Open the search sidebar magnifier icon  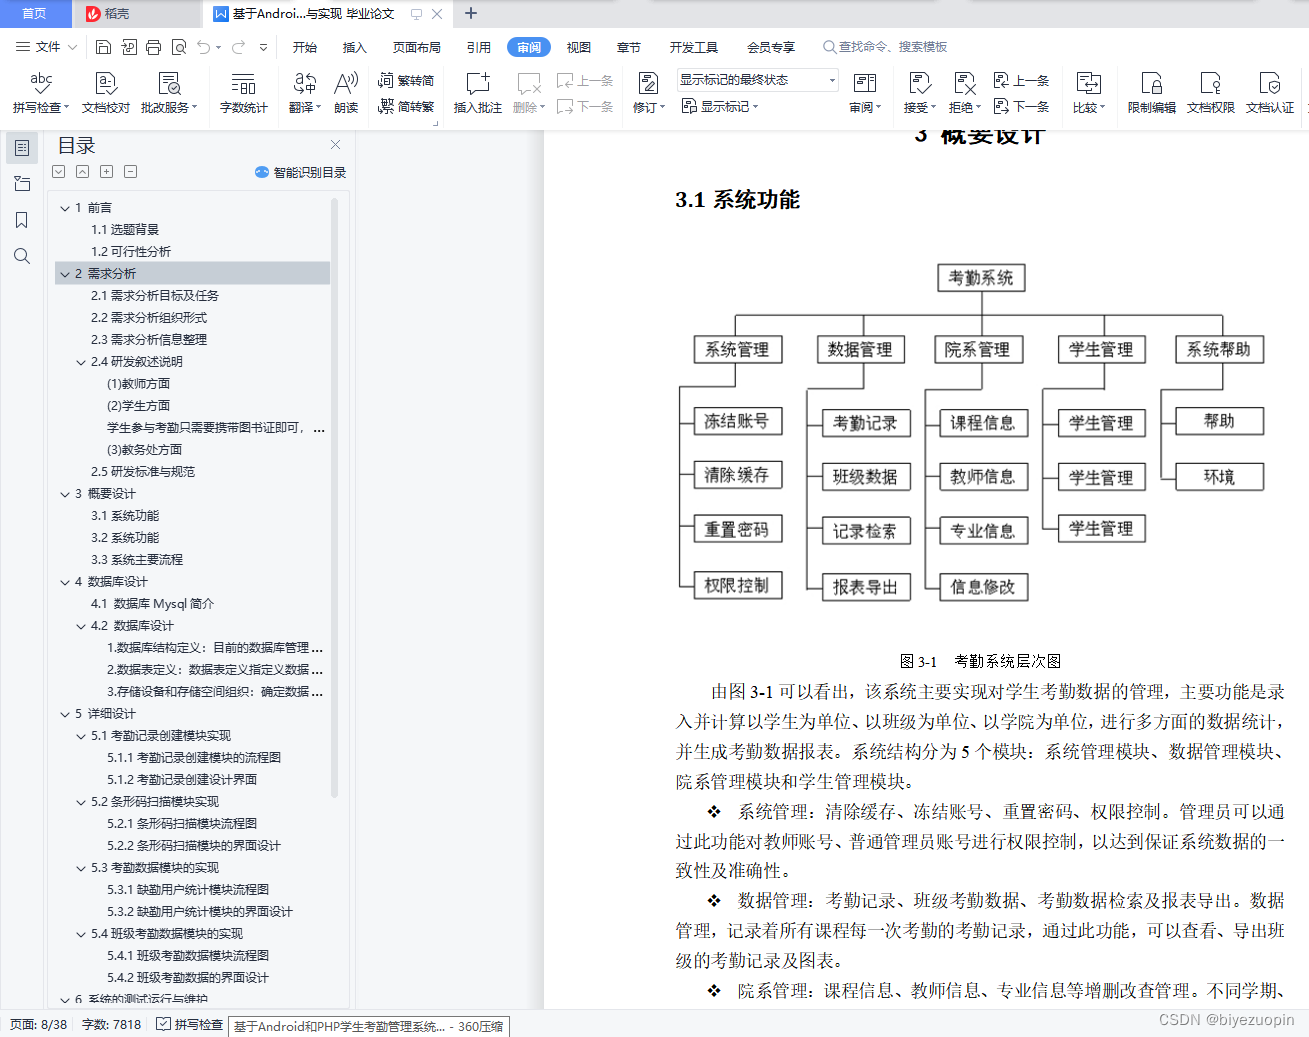click(x=22, y=256)
